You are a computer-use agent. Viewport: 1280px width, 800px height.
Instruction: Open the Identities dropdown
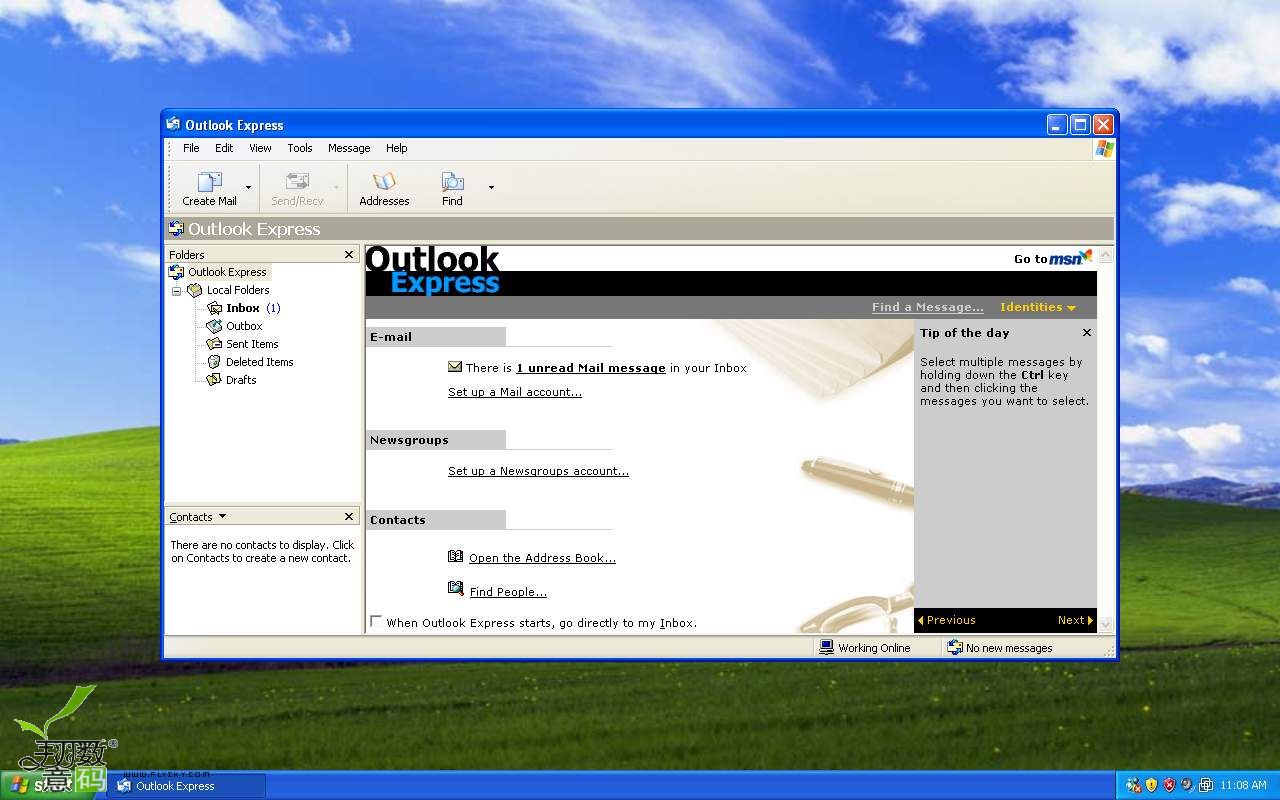(1038, 307)
